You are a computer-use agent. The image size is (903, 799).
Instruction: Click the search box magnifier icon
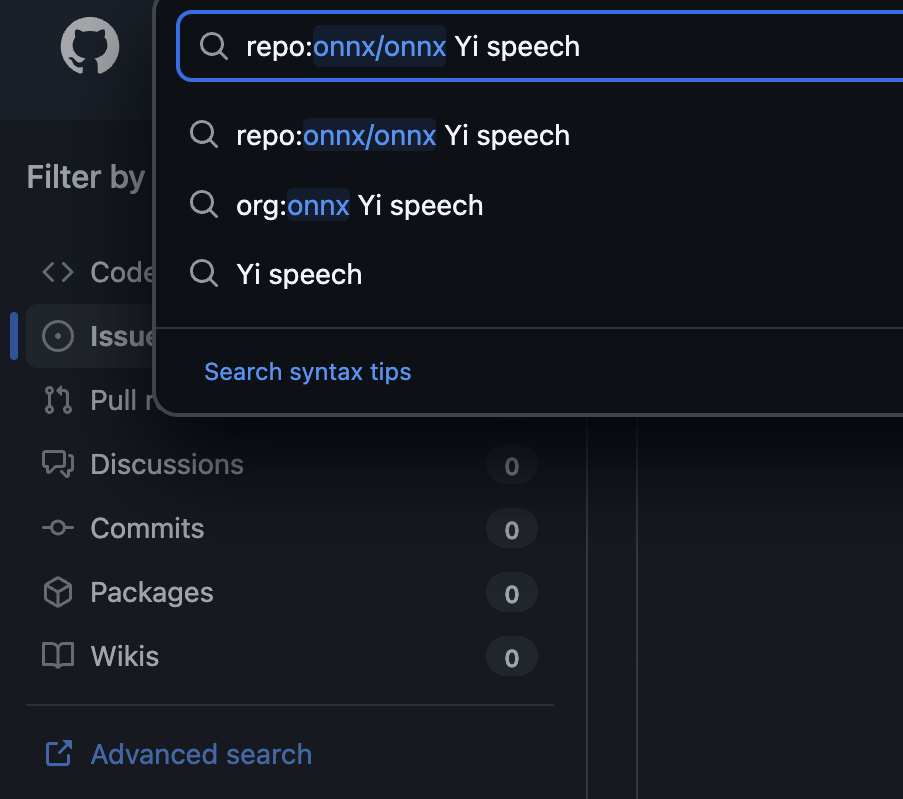pyautogui.click(x=213, y=46)
